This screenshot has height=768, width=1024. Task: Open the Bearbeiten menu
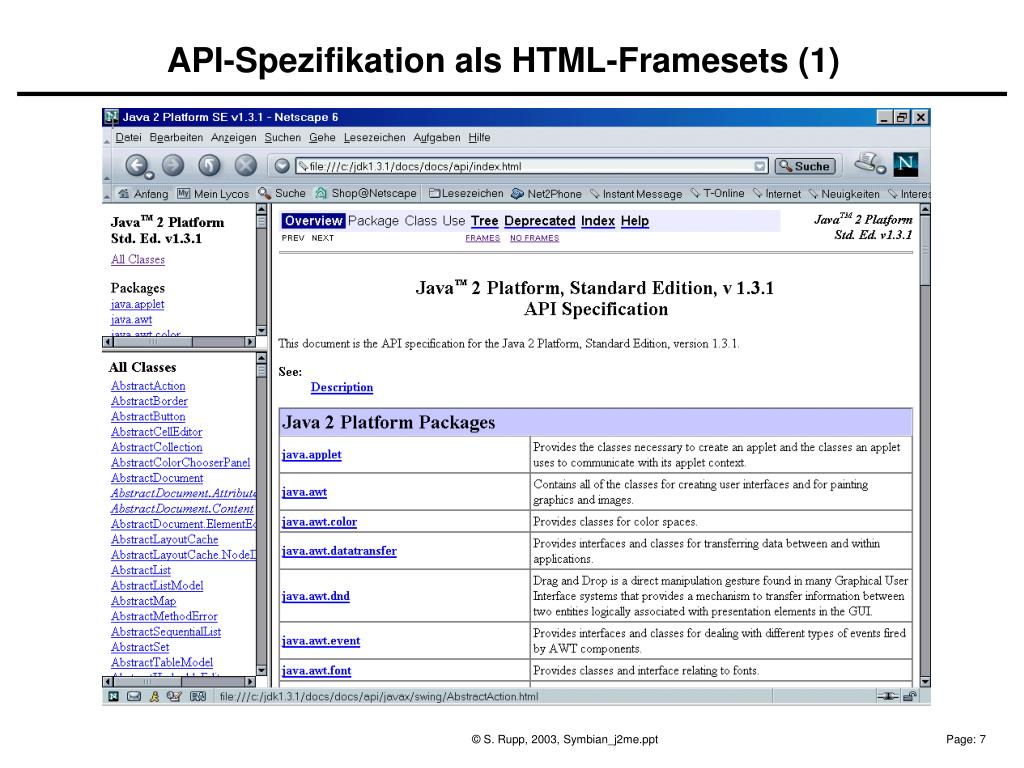point(176,138)
